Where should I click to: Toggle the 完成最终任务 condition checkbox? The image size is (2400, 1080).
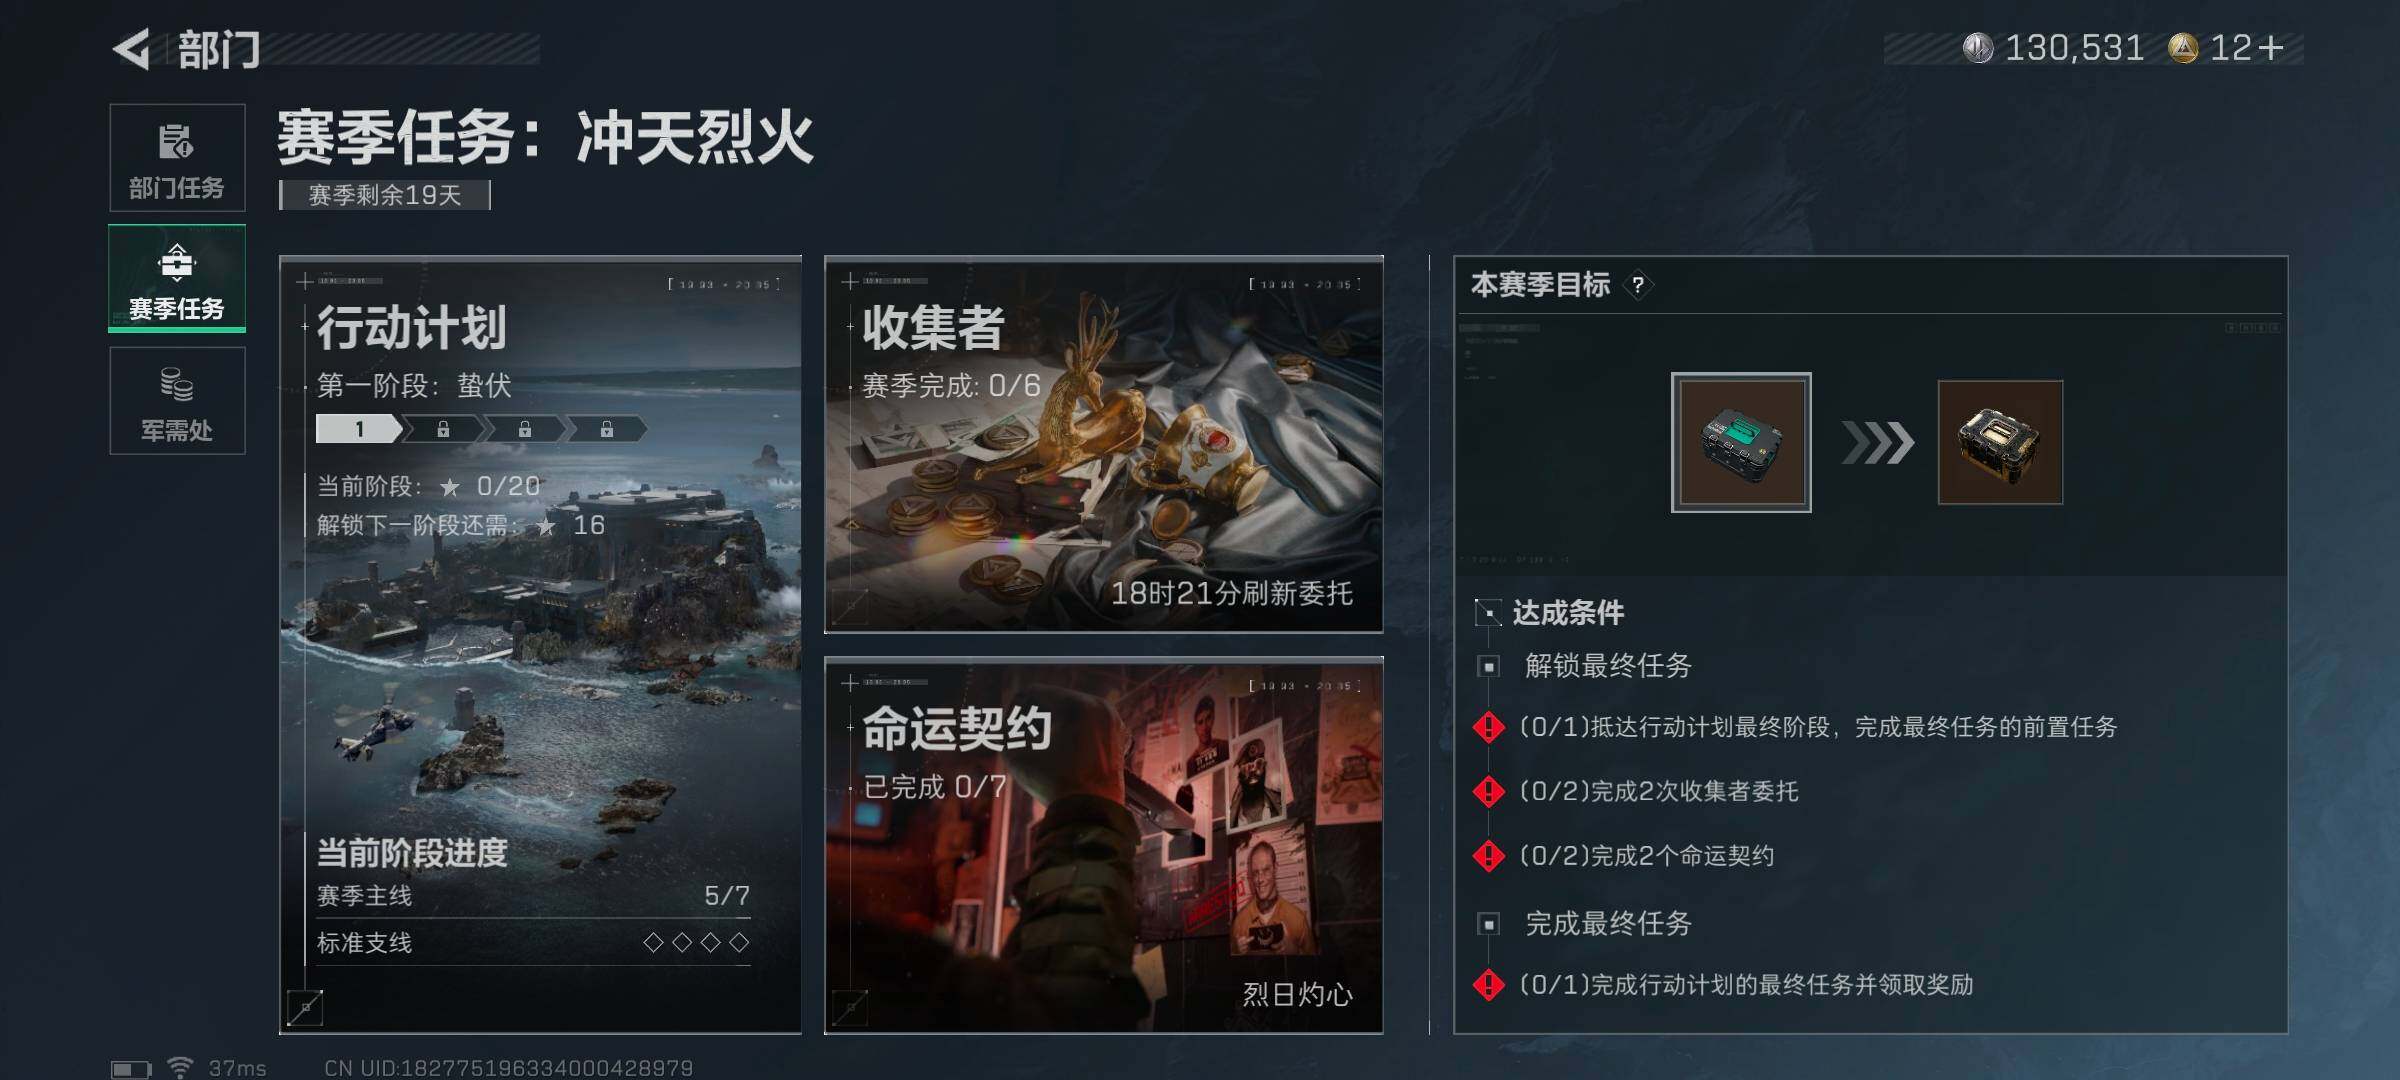click(1488, 924)
